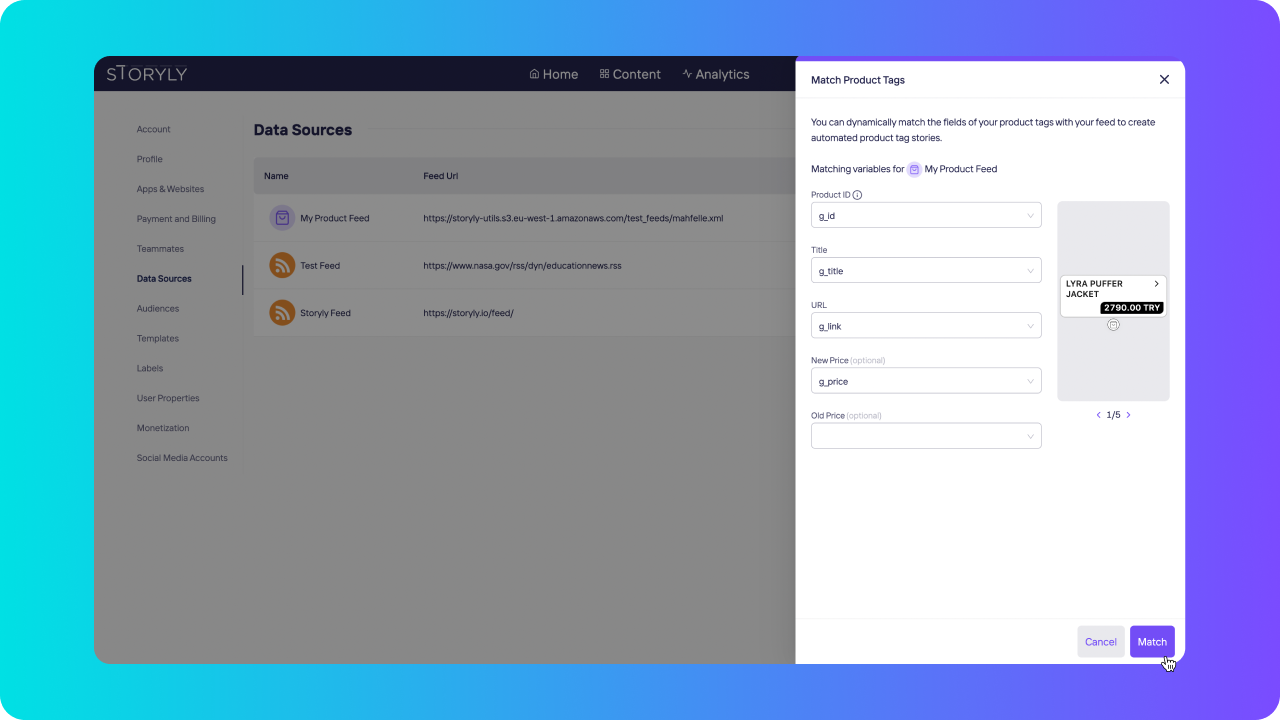This screenshot has width=1280, height=720.
Task: Select My Product Feed row name
Action: tap(335, 218)
